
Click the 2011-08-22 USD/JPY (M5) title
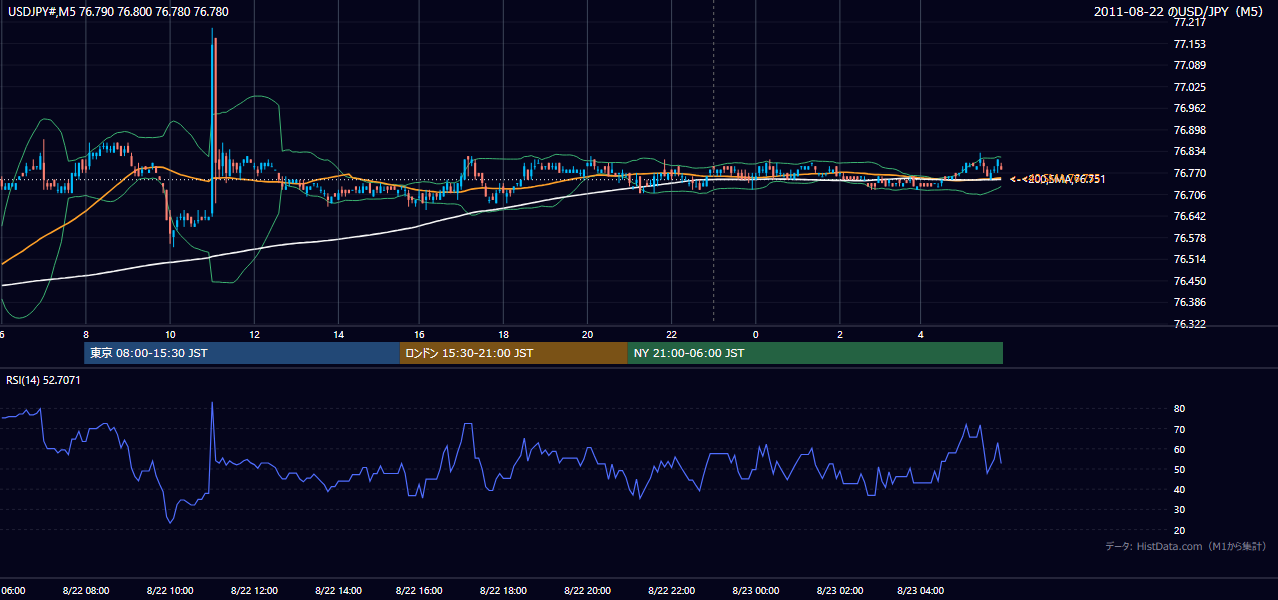click(x=1180, y=12)
